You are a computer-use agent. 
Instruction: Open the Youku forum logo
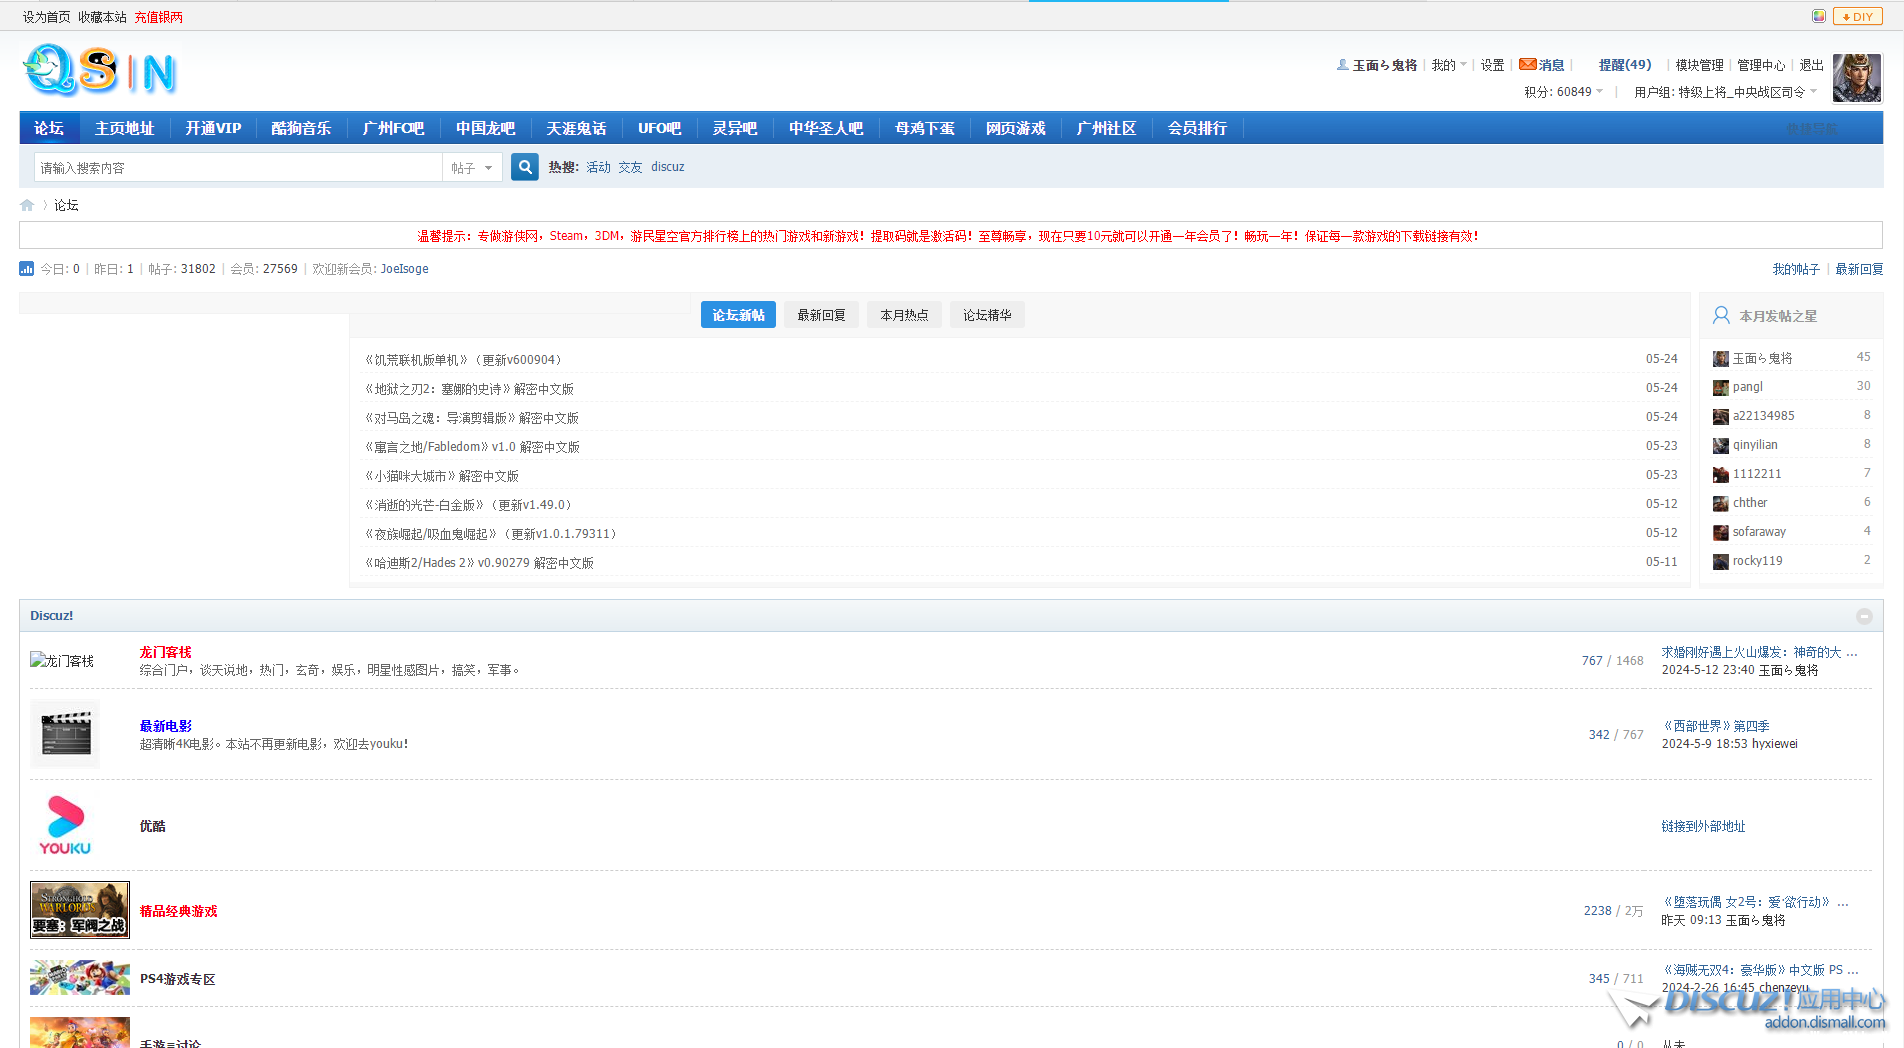[65, 826]
